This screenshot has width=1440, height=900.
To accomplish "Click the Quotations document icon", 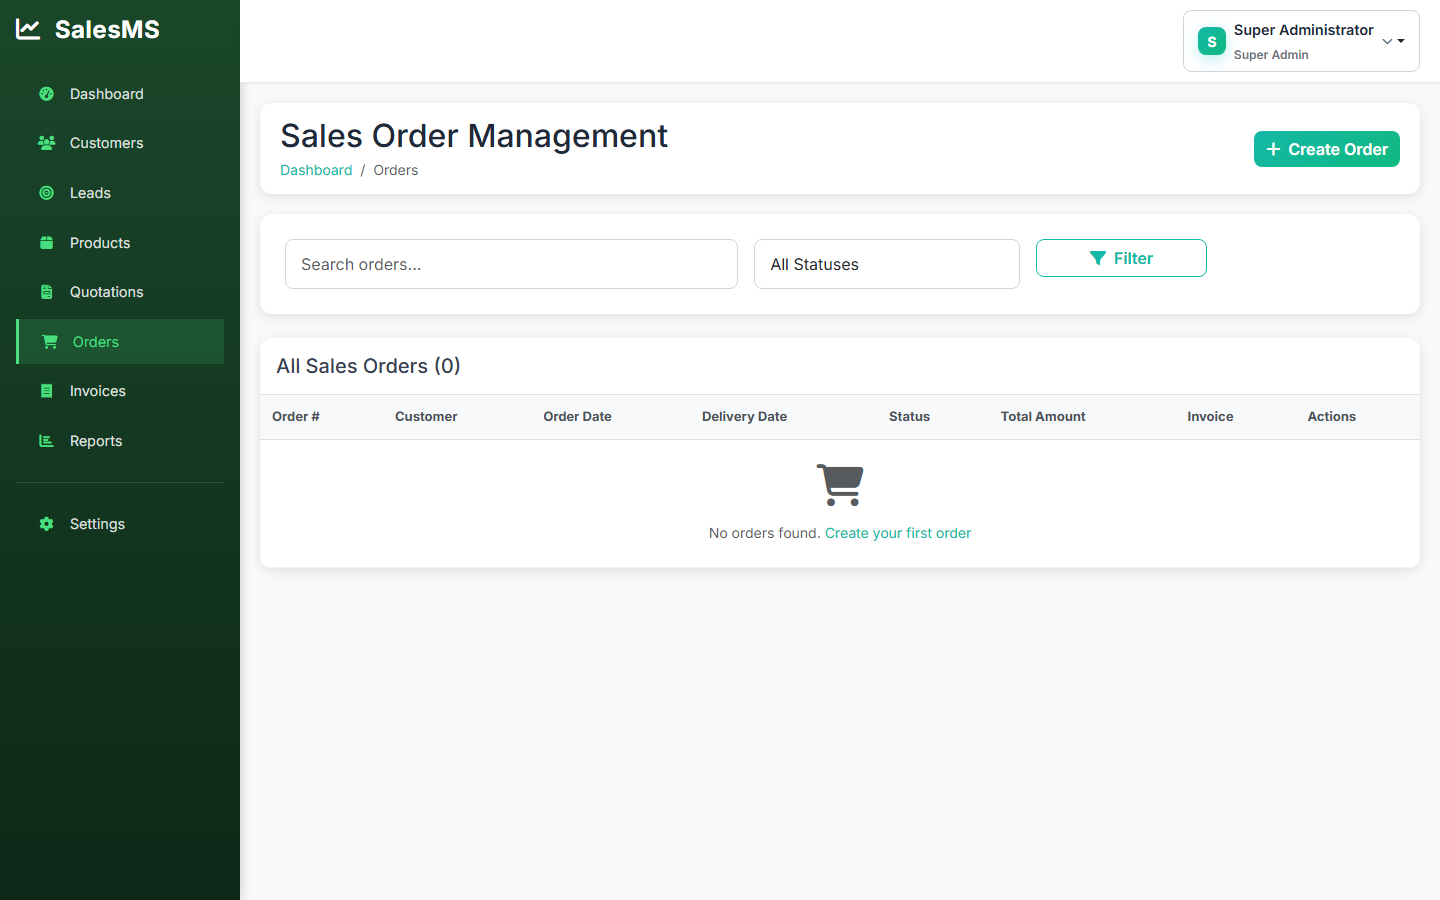I will 46,292.
